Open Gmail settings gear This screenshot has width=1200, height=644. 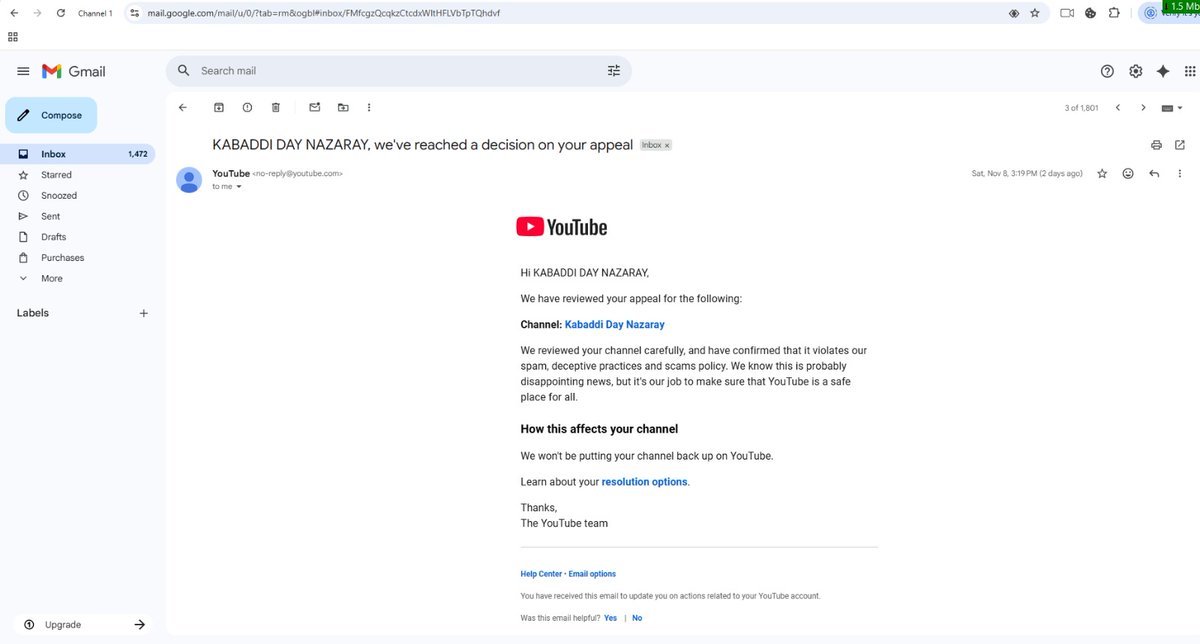[1135, 71]
